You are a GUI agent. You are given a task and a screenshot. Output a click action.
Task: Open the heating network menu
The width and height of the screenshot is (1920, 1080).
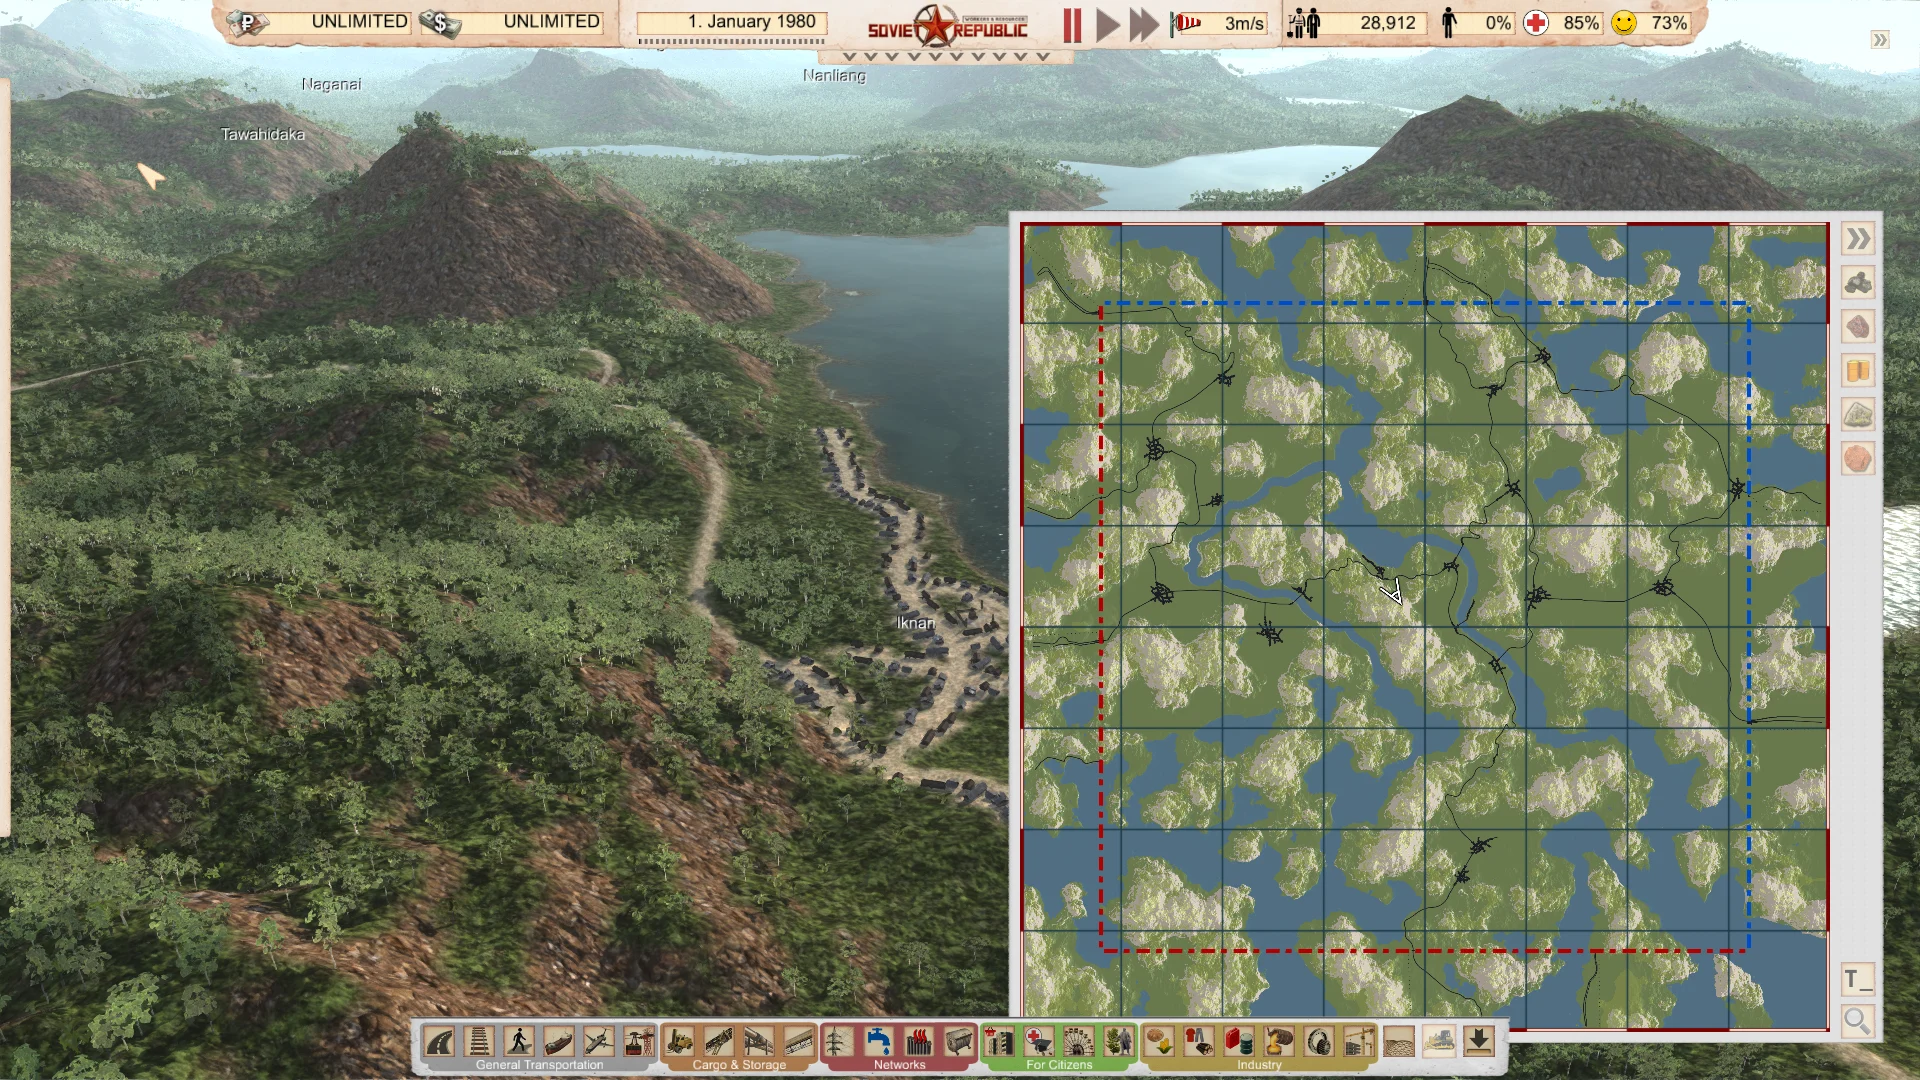pyautogui.click(x=918, y=1043)
